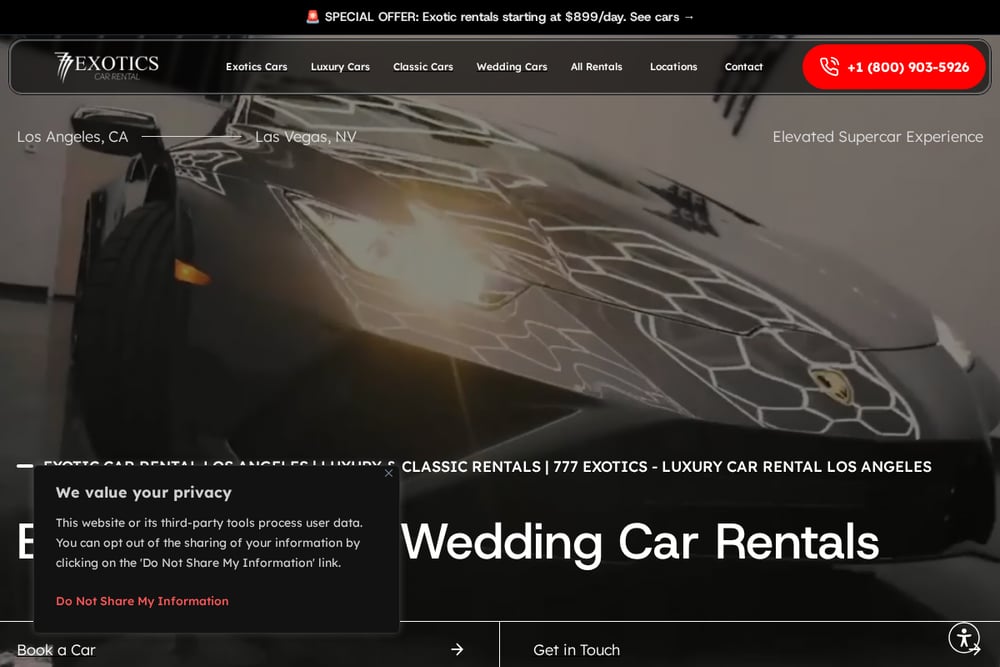Open the Luxury Cars menu item
The width and height of the screenshot is (1000, 667).
[x=340, y=66]
